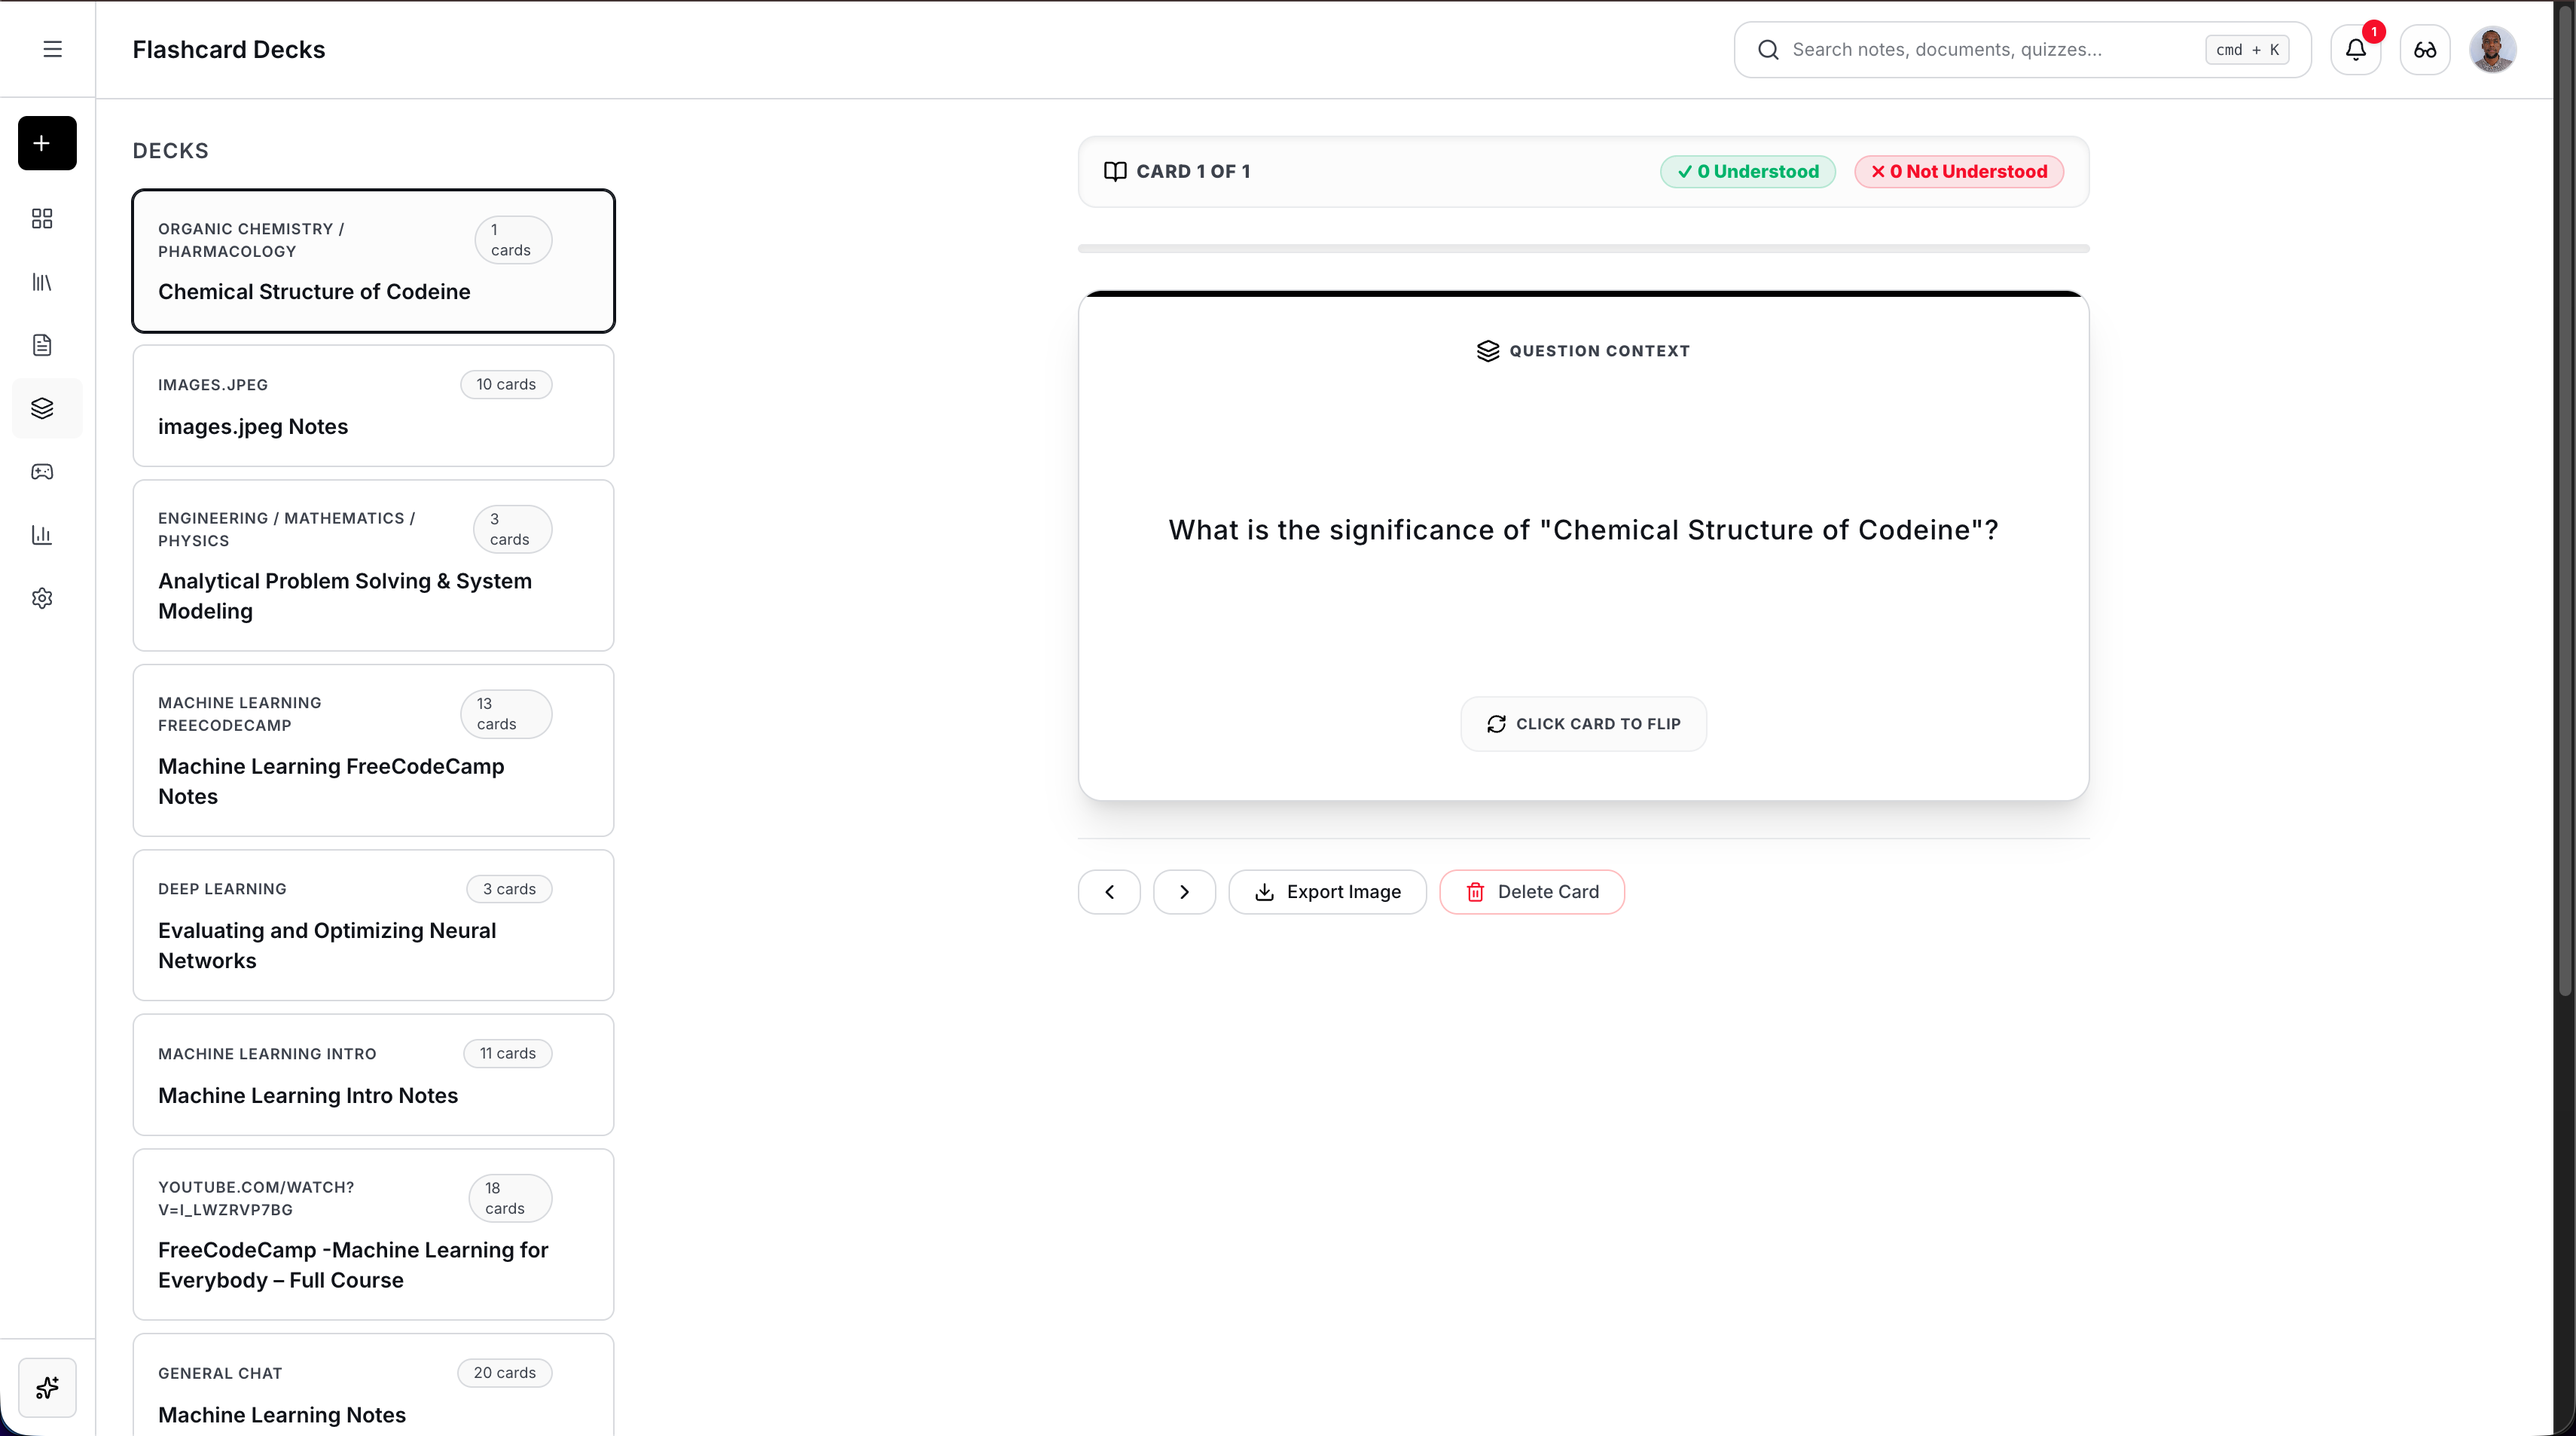The width and height of the screenshot is (2576, 1436).
Task: Open the bar chart analytics icon
Action: pos(42,535)
